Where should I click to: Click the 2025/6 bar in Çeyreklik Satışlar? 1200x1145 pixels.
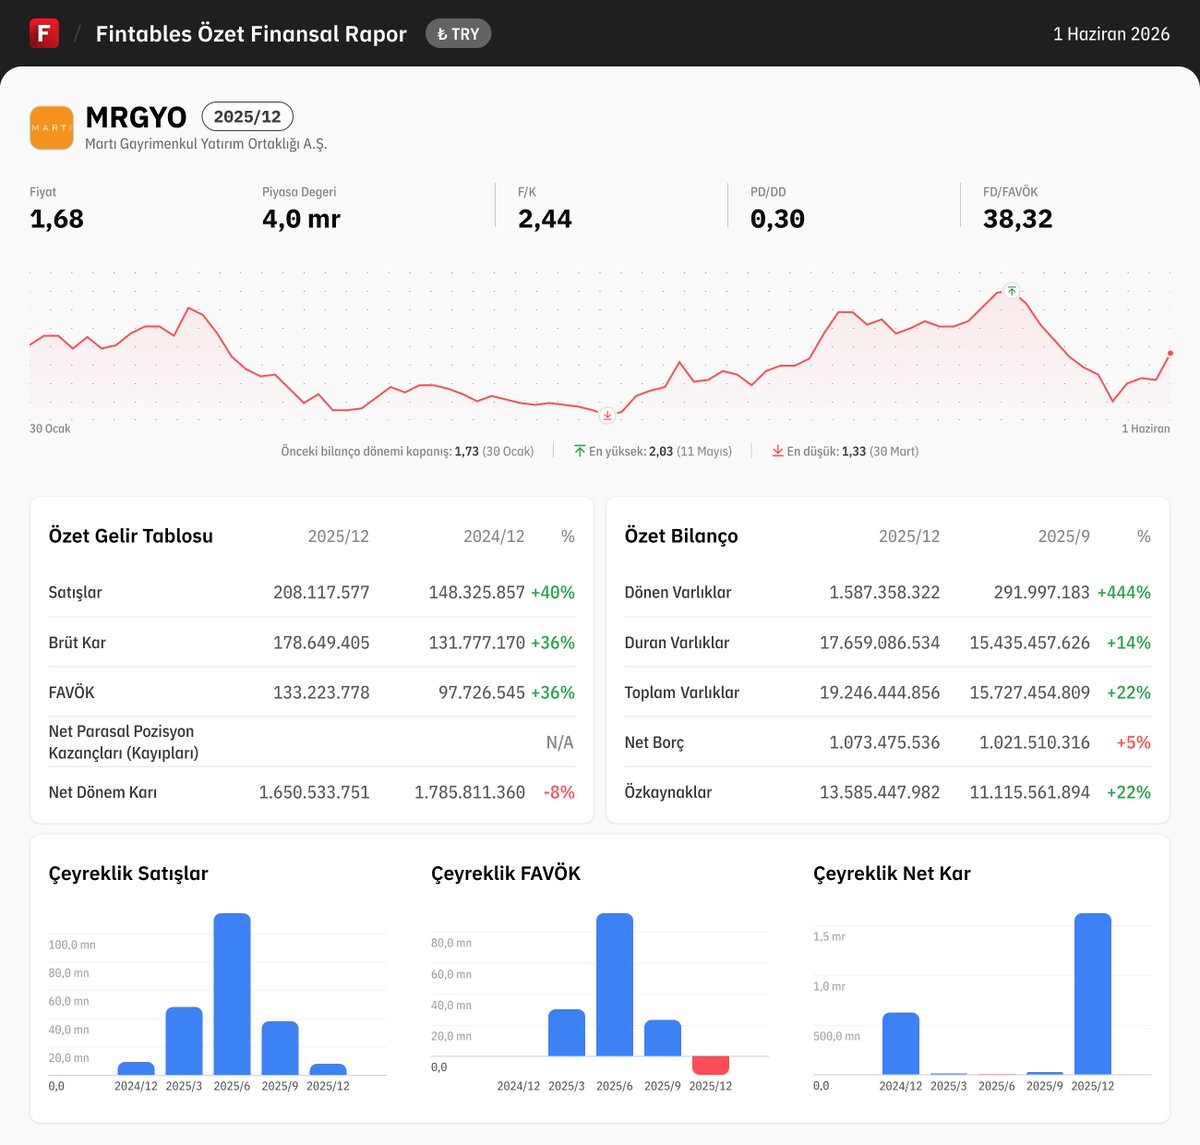coord(232,994)
